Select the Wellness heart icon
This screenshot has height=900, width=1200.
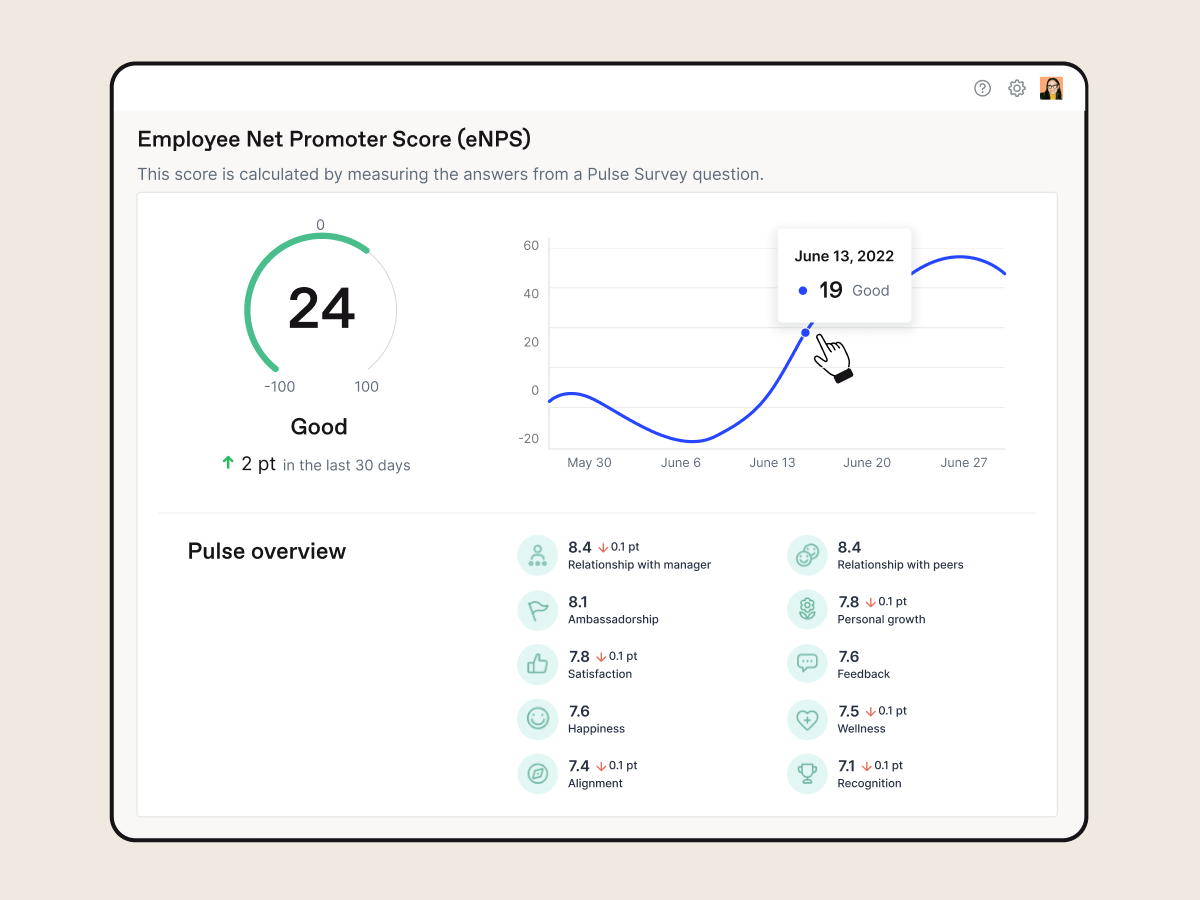click(x=807, y=719)
